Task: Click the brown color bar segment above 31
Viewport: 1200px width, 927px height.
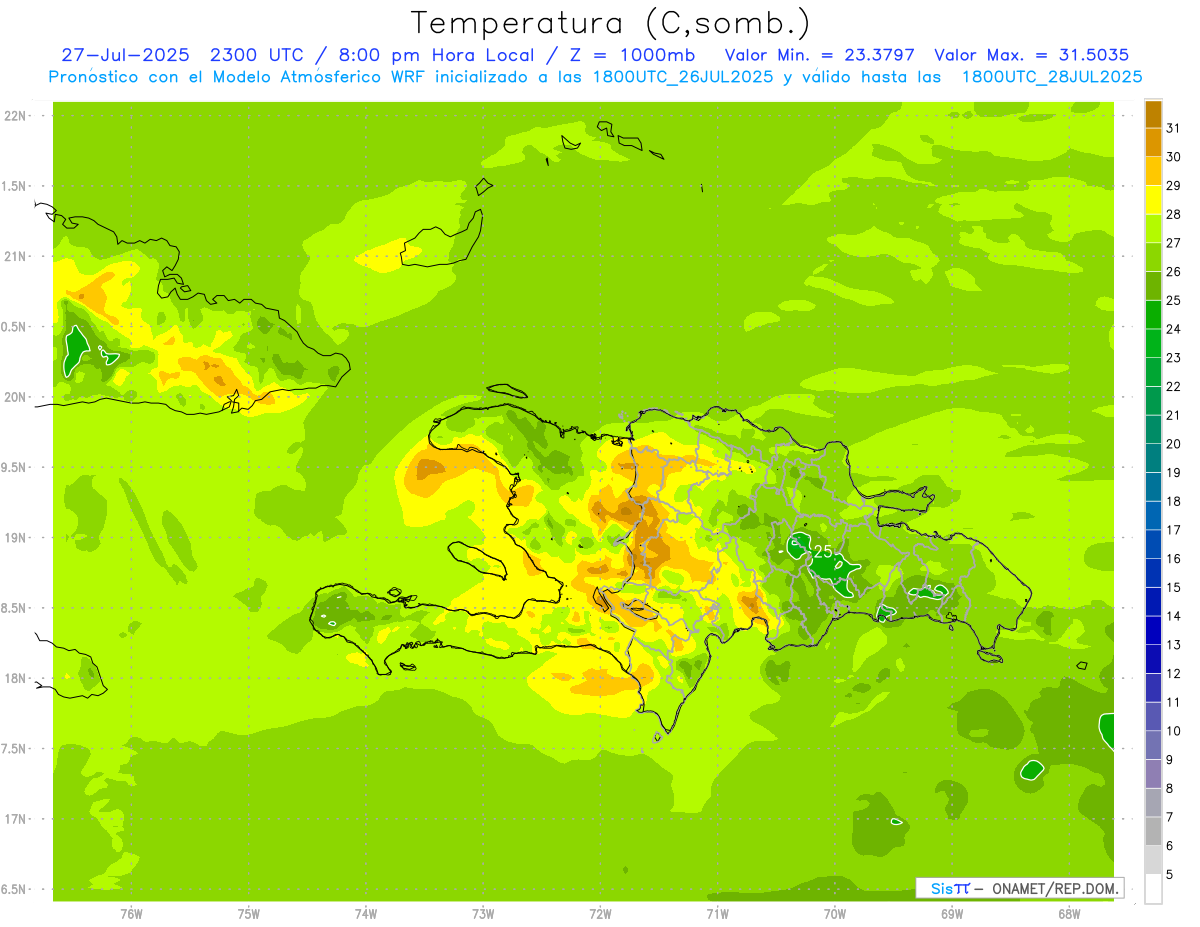Action: coord(1153,114)
